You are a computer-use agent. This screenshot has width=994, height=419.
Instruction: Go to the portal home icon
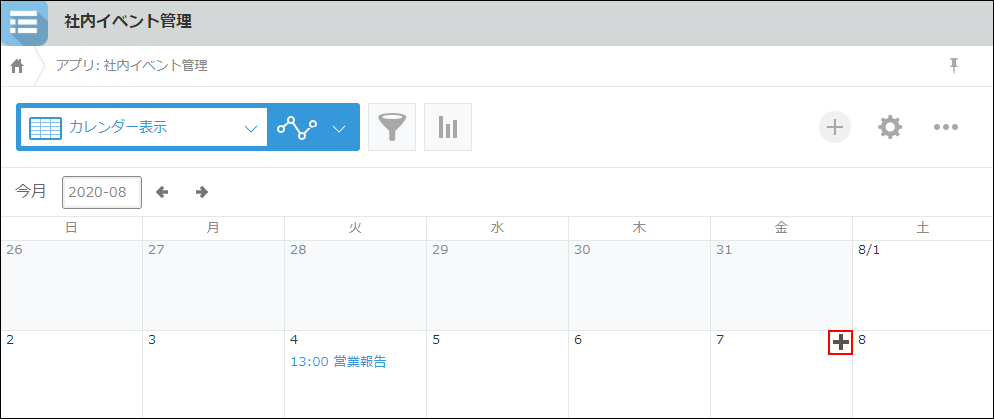(17, 66)
